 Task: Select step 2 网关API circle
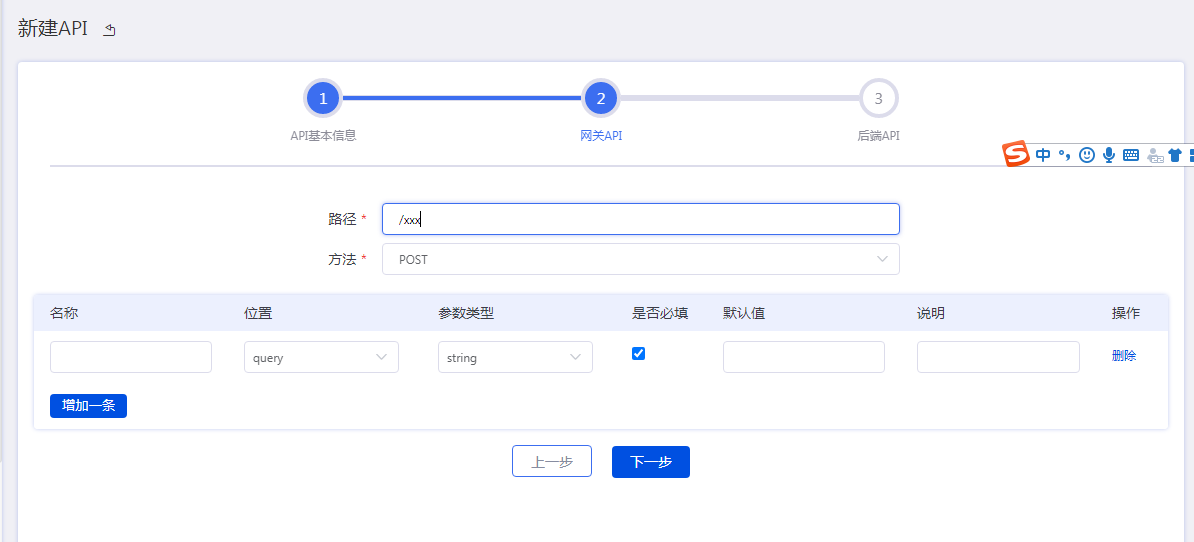tap(601, 98)
